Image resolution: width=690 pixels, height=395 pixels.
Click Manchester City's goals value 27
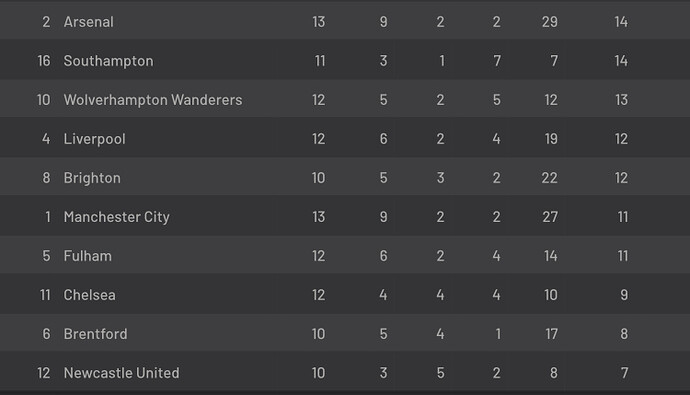pos(550,217)
